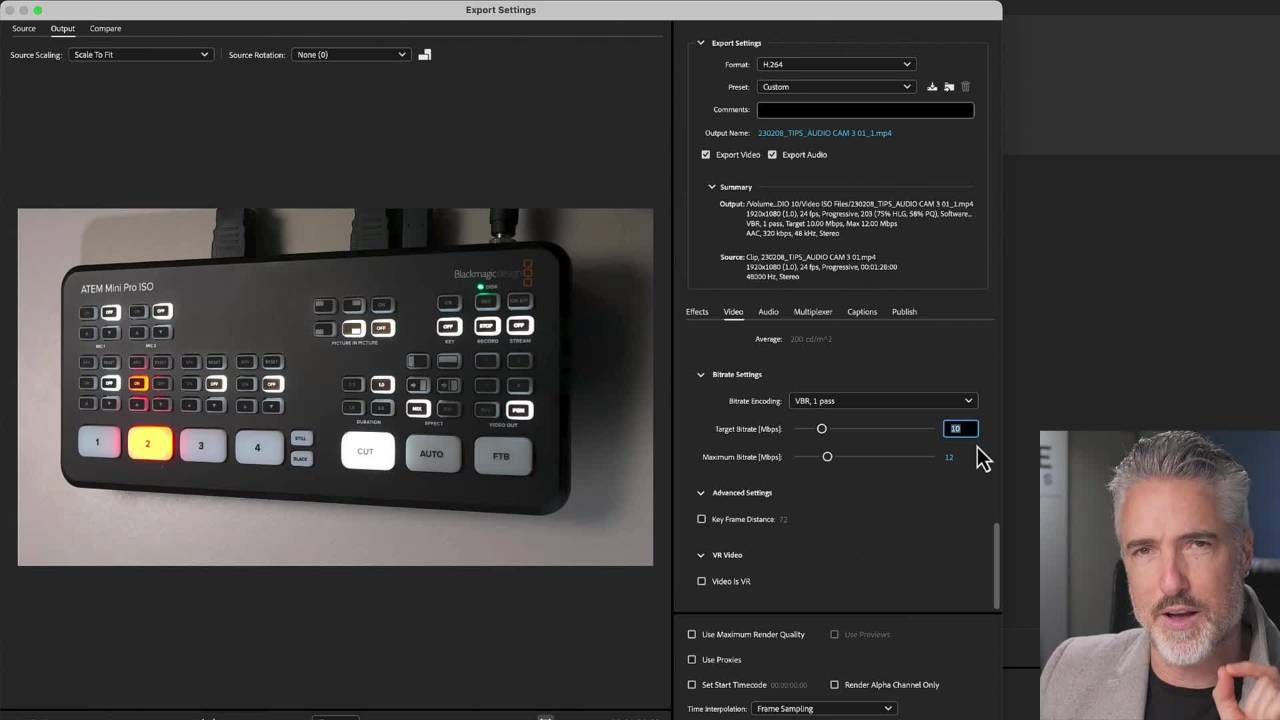Click the Maximum Bitrate slider handle
1280x720 pixels.
click(827, 456)
